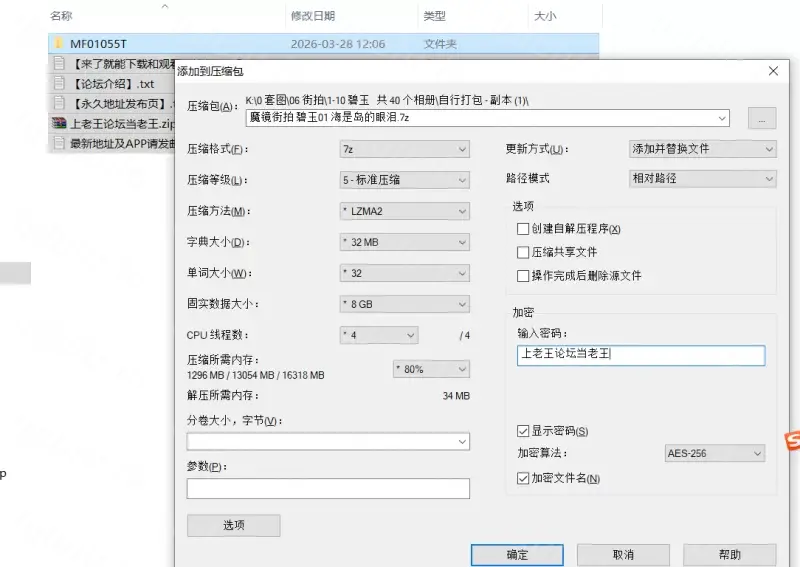Viewport: 800px width, 567px height.
Task: Click the Sogou input method icon
Action: coord(792,441)
